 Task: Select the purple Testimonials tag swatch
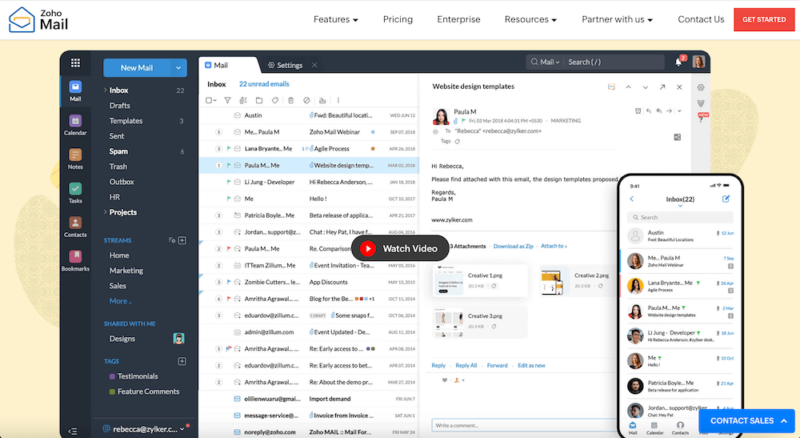[112, 376]
